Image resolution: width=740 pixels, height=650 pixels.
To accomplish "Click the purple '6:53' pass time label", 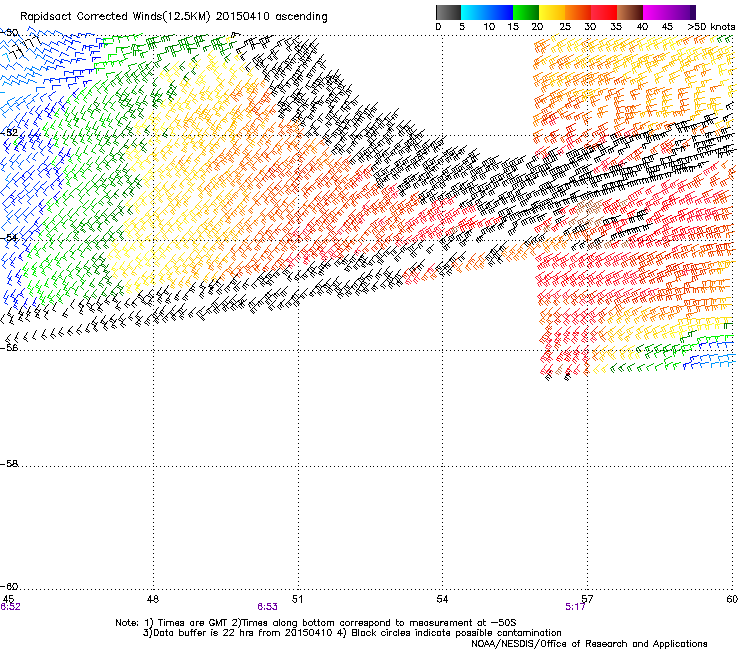I will click(x=267, y=607).
